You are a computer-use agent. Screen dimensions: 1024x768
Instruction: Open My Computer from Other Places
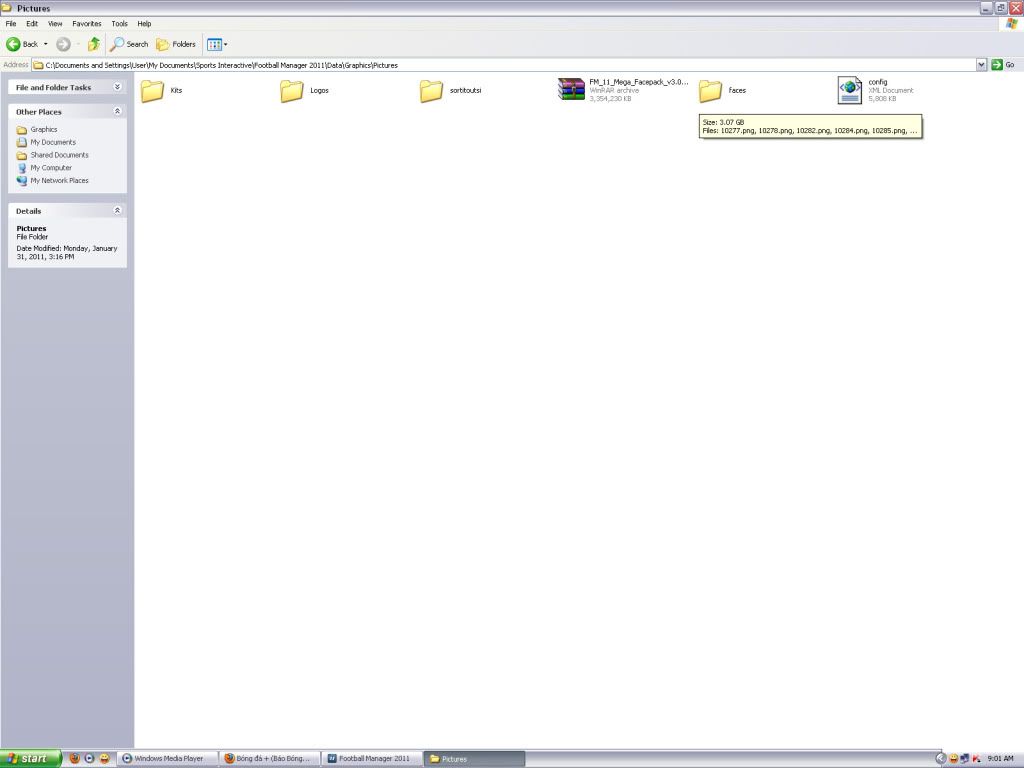click(51, 168)
